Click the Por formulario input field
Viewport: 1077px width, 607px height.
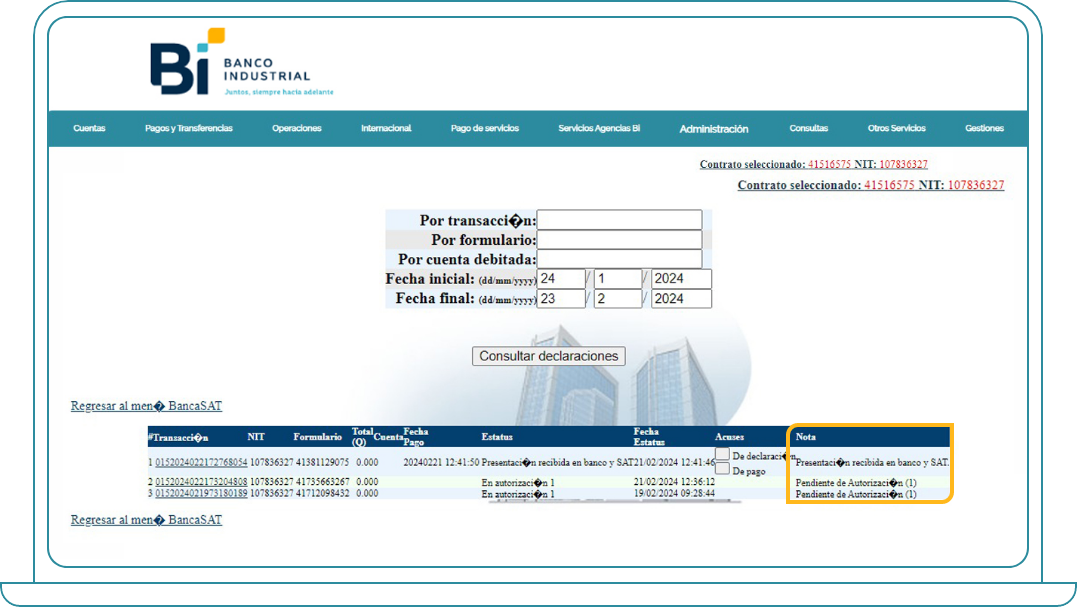click(x=620, y=240)
